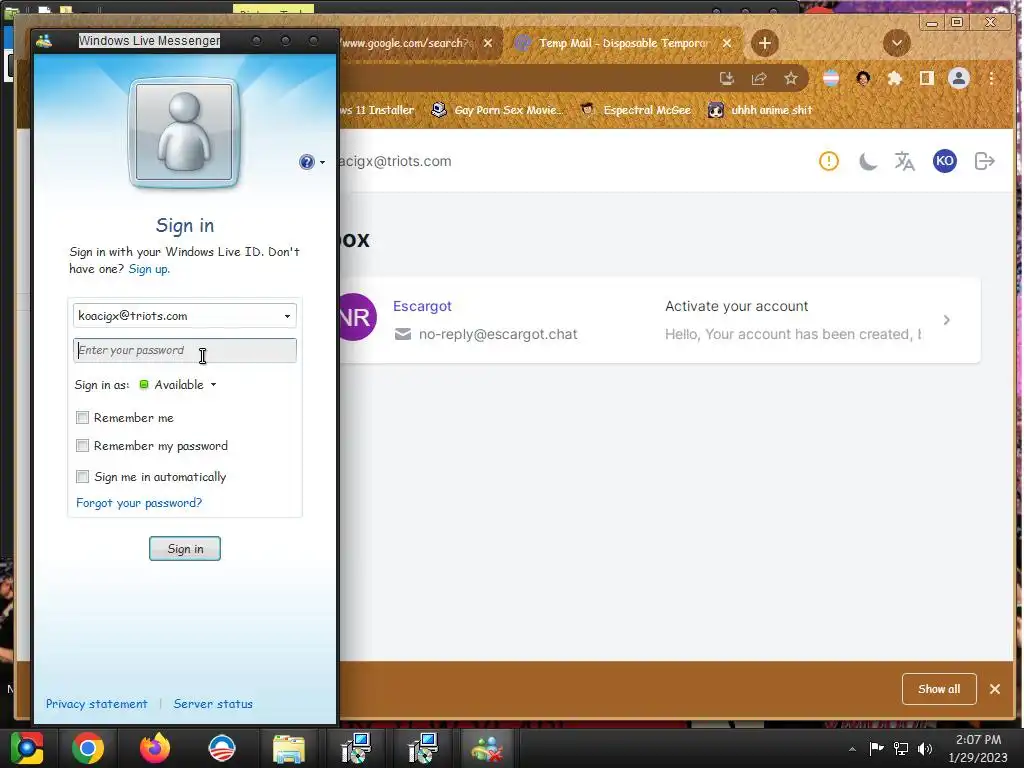Click the install app icon in address bar

click(726, 79)
